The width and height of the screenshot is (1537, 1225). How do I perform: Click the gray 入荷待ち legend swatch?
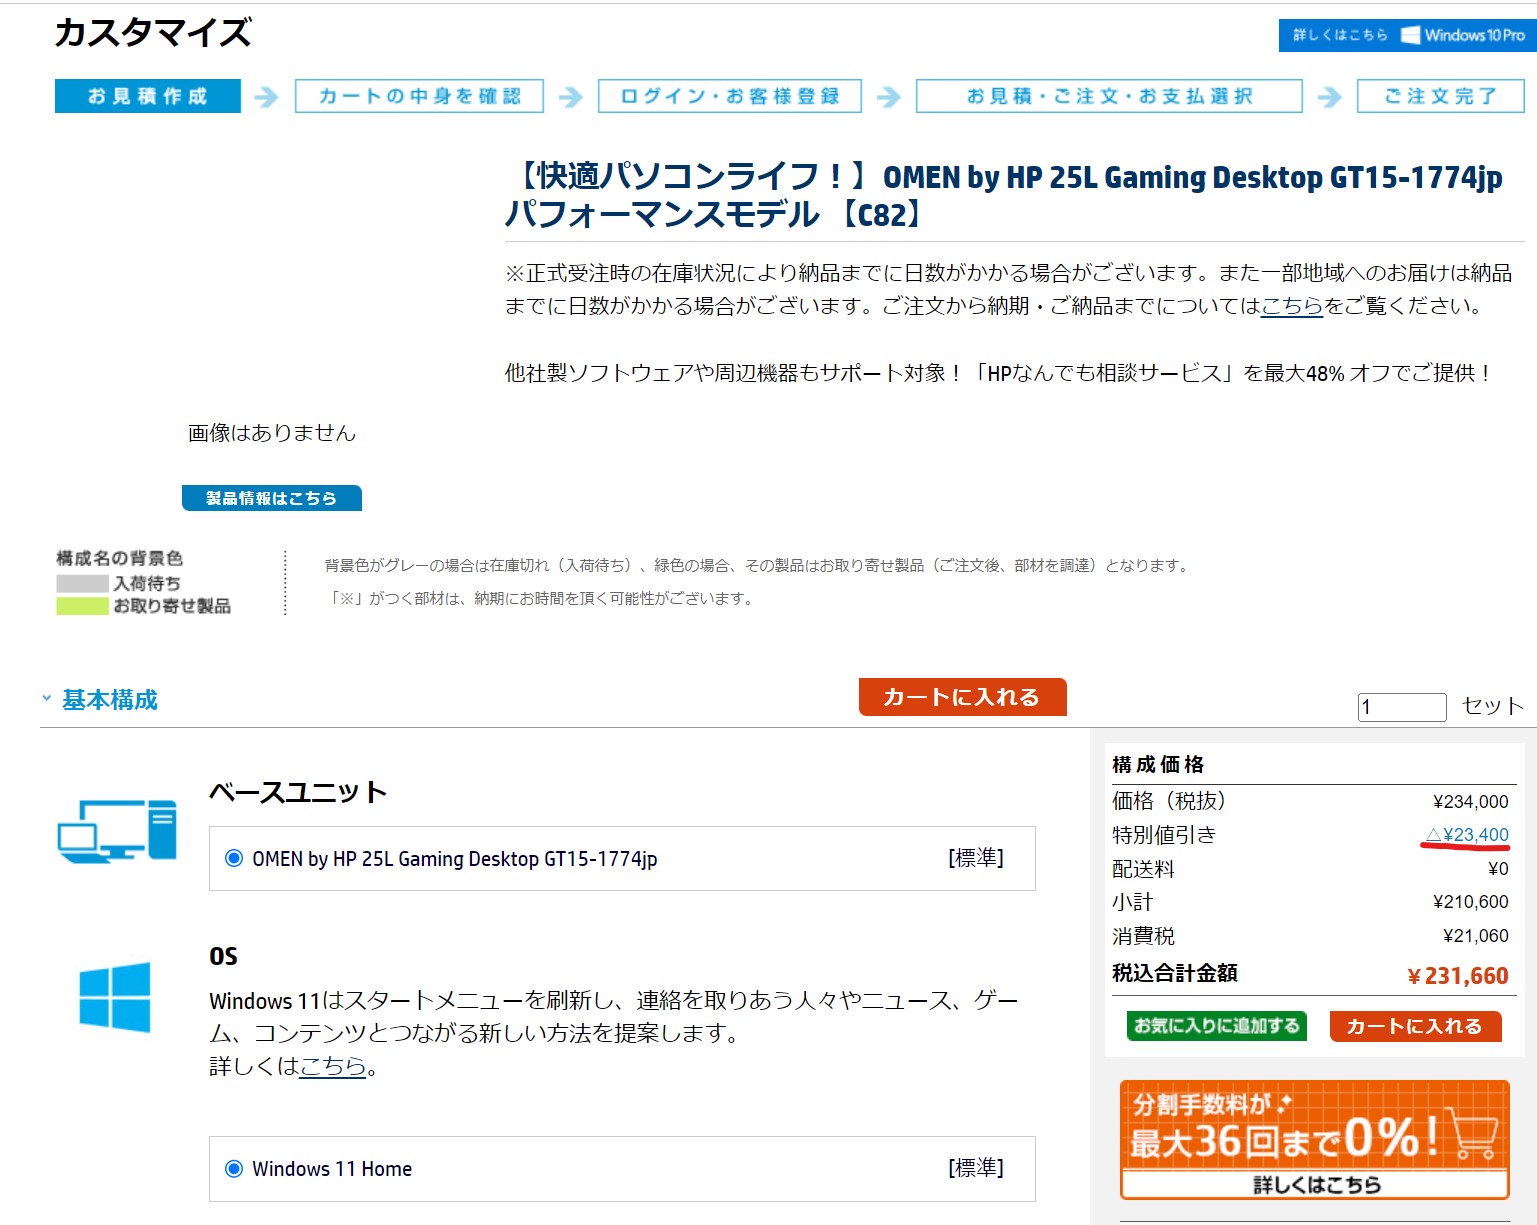click(x=82, y=583)
